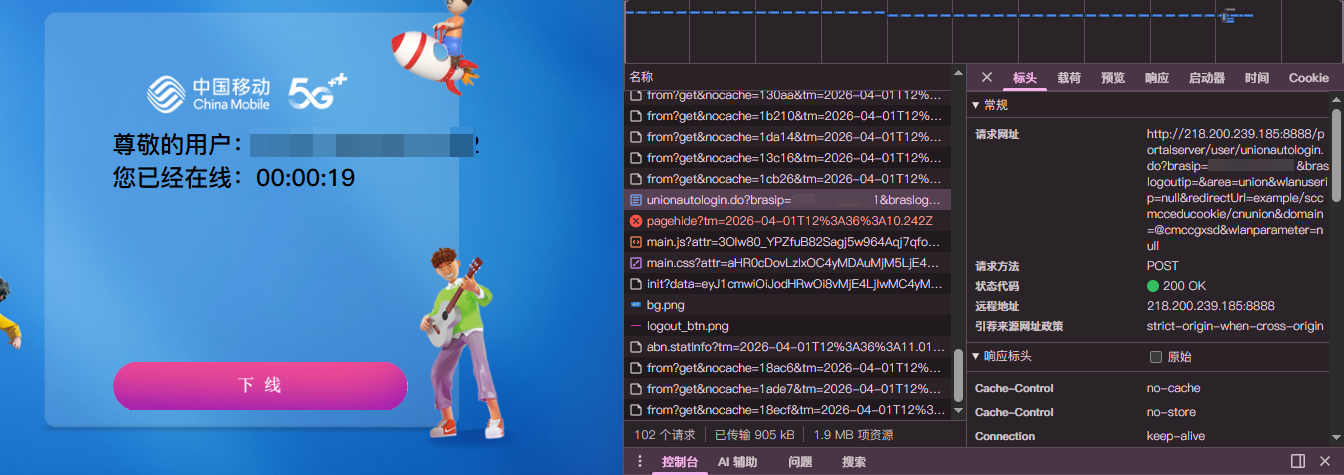The height and width of the screenshot is (475, 1344).
Task: Enable the 原始 (raw) checkbox
Action: pyautogui.click(x=1156, y=357)
